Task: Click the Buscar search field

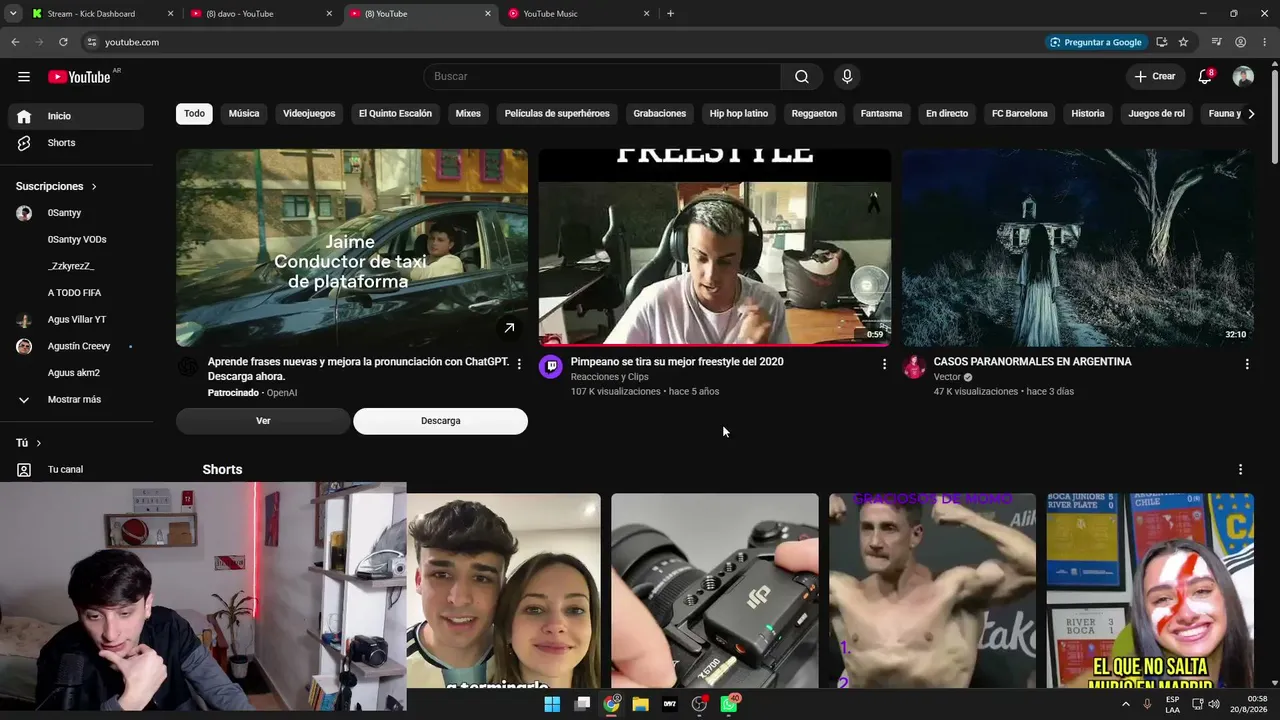Action: tap(602, 77)
